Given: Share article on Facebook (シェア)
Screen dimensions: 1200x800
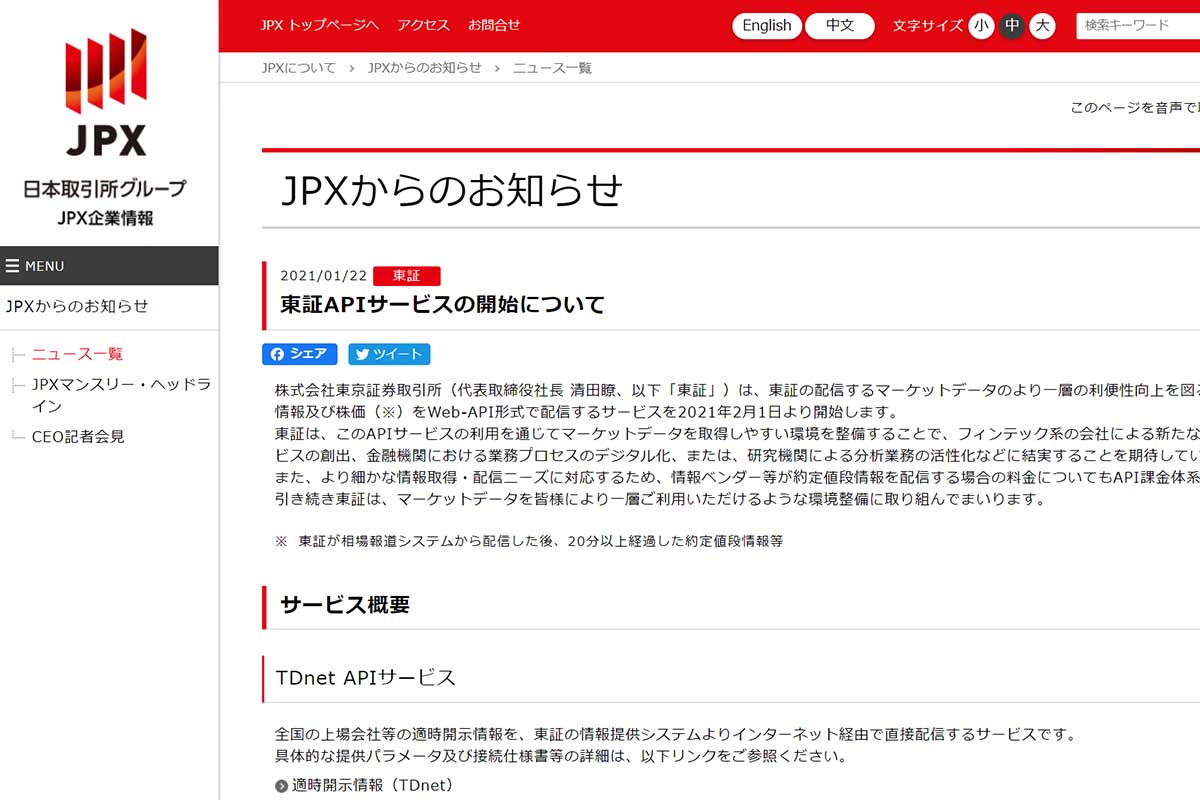Looking at the screenshot, I should [x=300, y=354].
